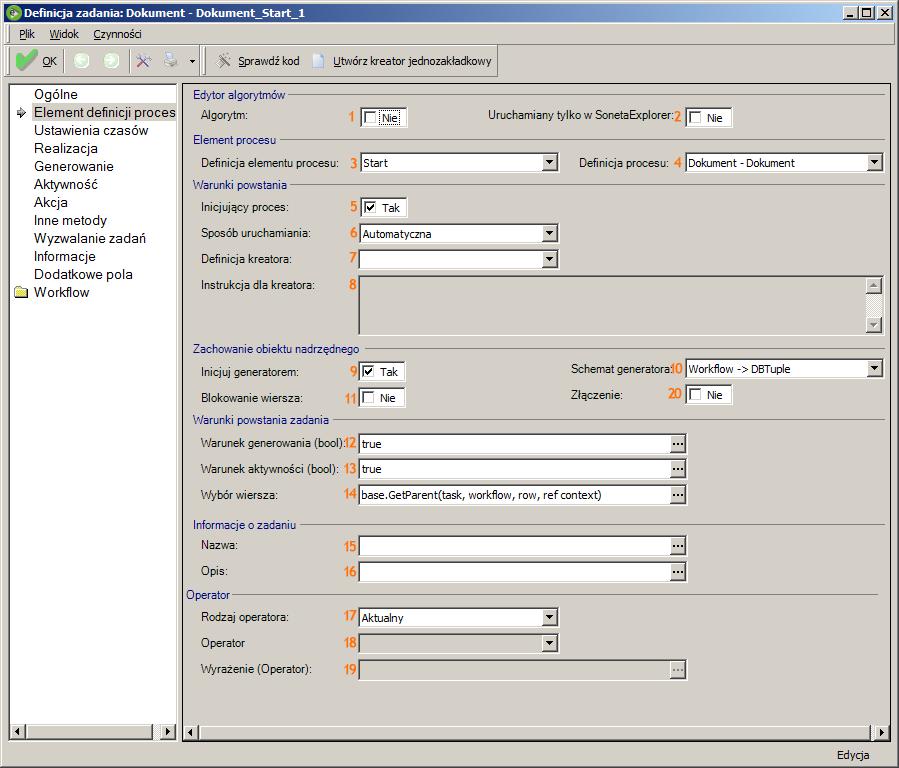Click left arrow of tree panel scrollbar
899x768 pixels.
17,731
